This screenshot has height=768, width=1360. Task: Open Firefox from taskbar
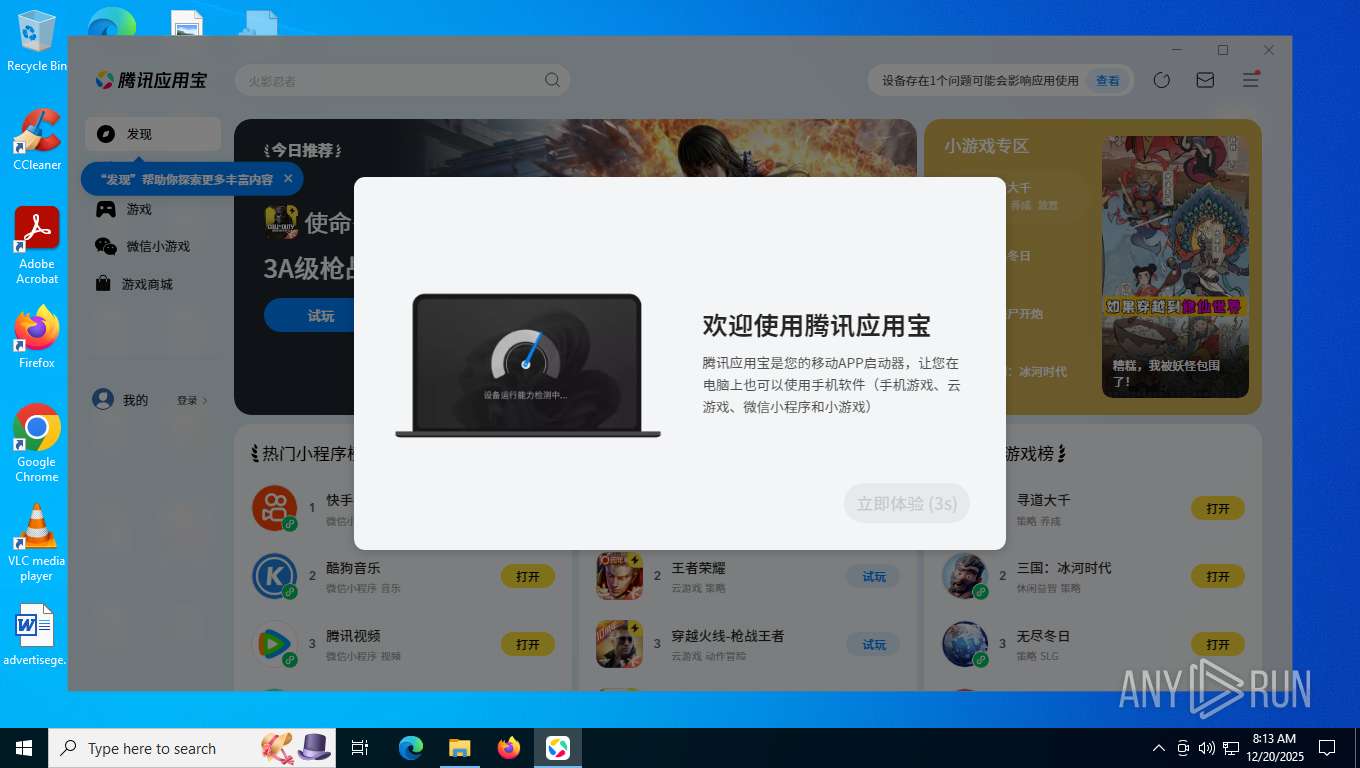[509, 748]
